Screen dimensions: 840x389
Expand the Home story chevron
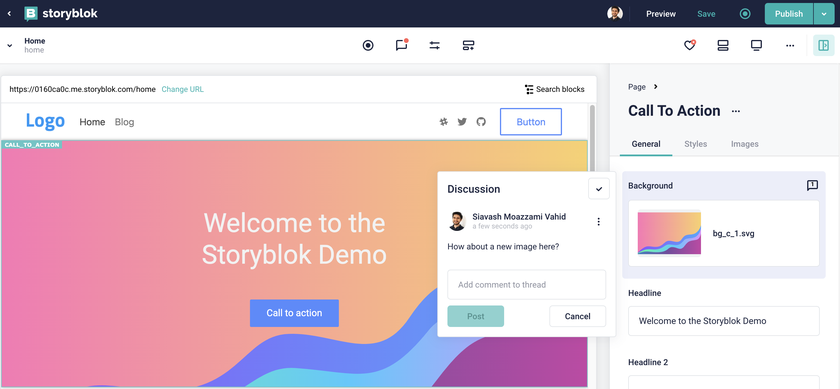coord(10,46)
